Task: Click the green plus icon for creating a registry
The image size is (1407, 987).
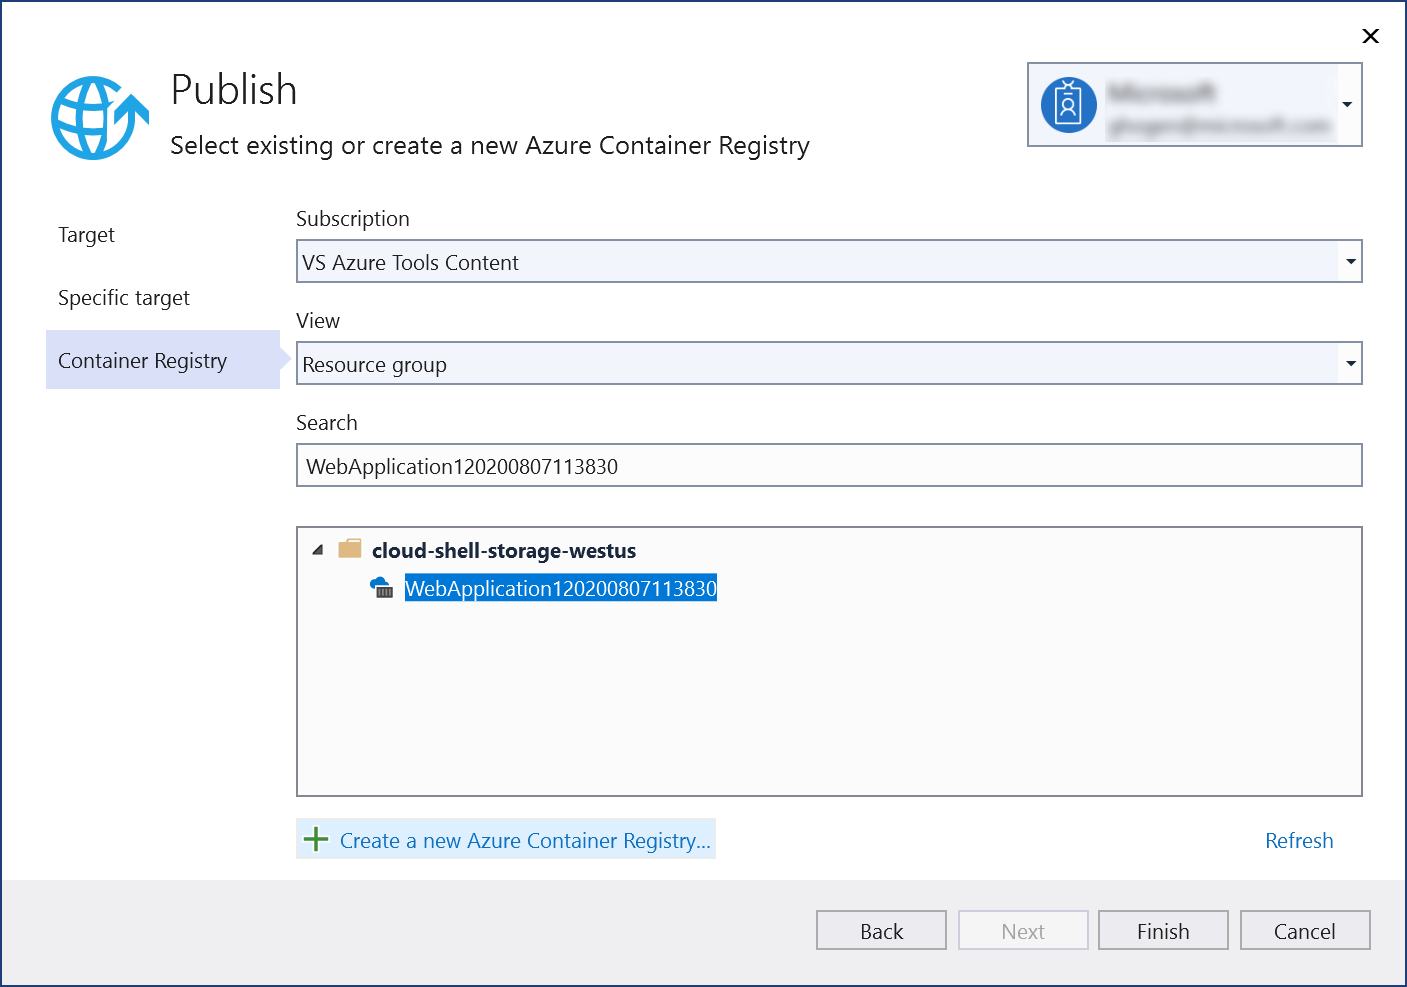Action: 316,839
